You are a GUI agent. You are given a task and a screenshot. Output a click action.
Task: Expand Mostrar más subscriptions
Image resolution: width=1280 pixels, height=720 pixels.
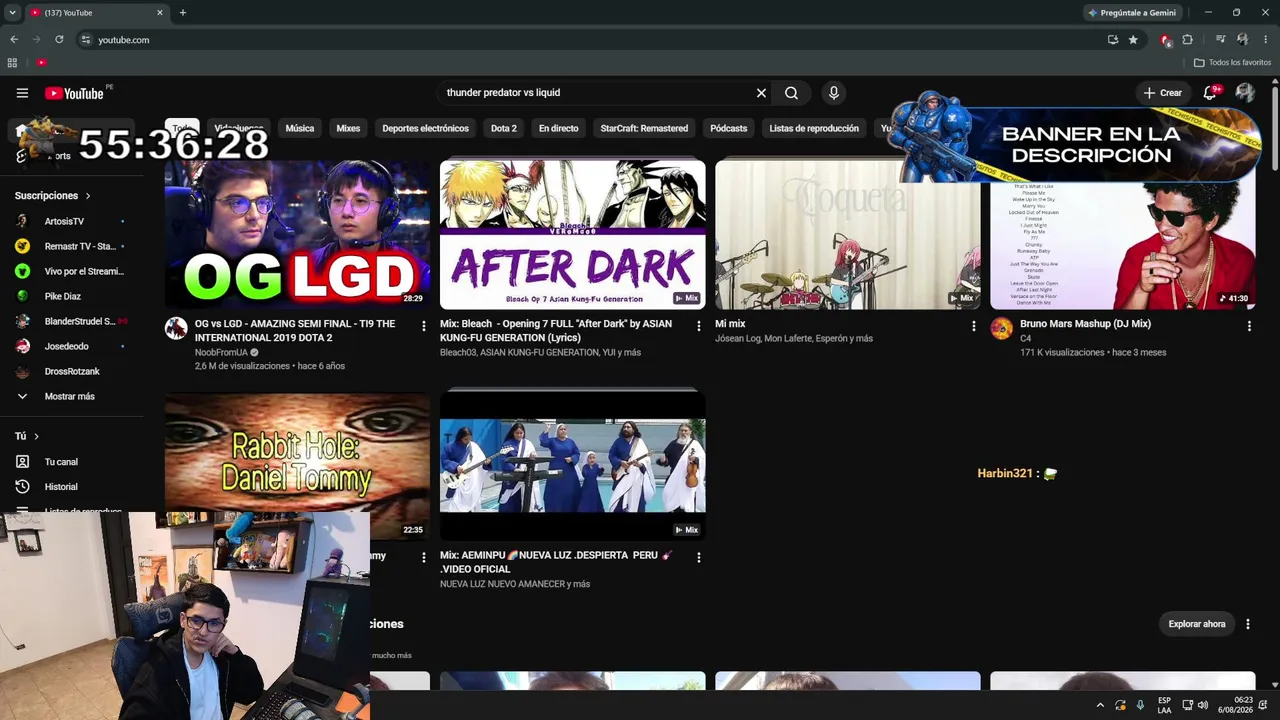tap(70, 396)
